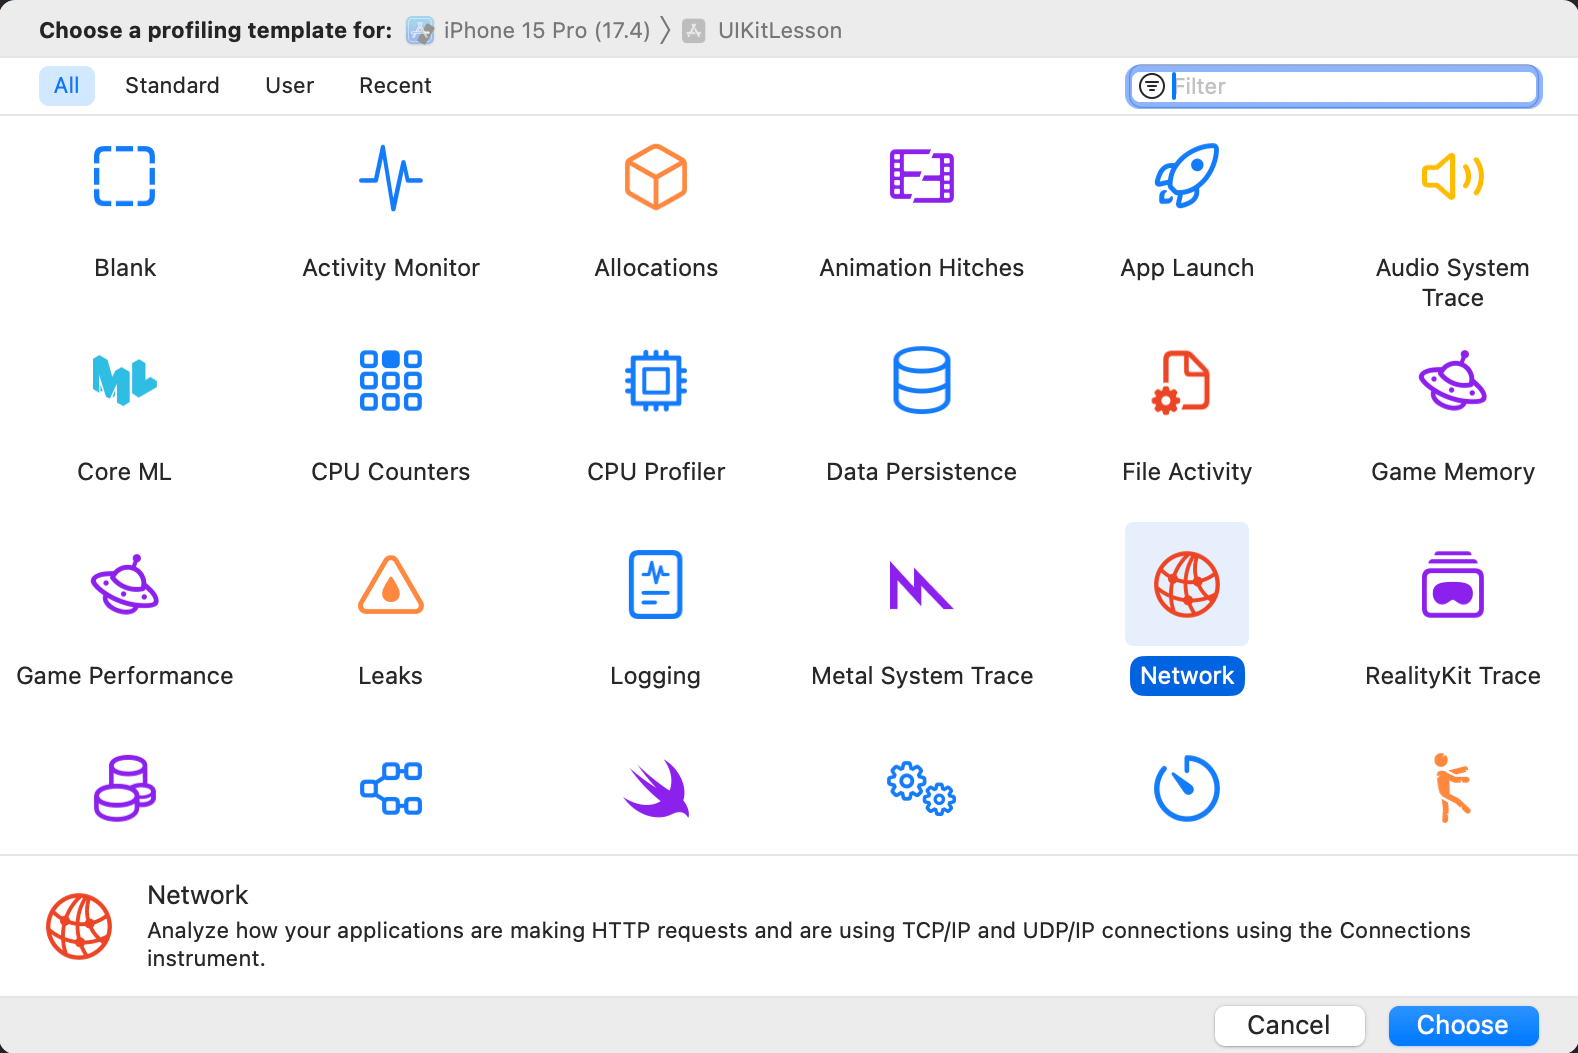1578x1053 pixels.
Task: Choose the Logging document icon
Action: point(656,584)
